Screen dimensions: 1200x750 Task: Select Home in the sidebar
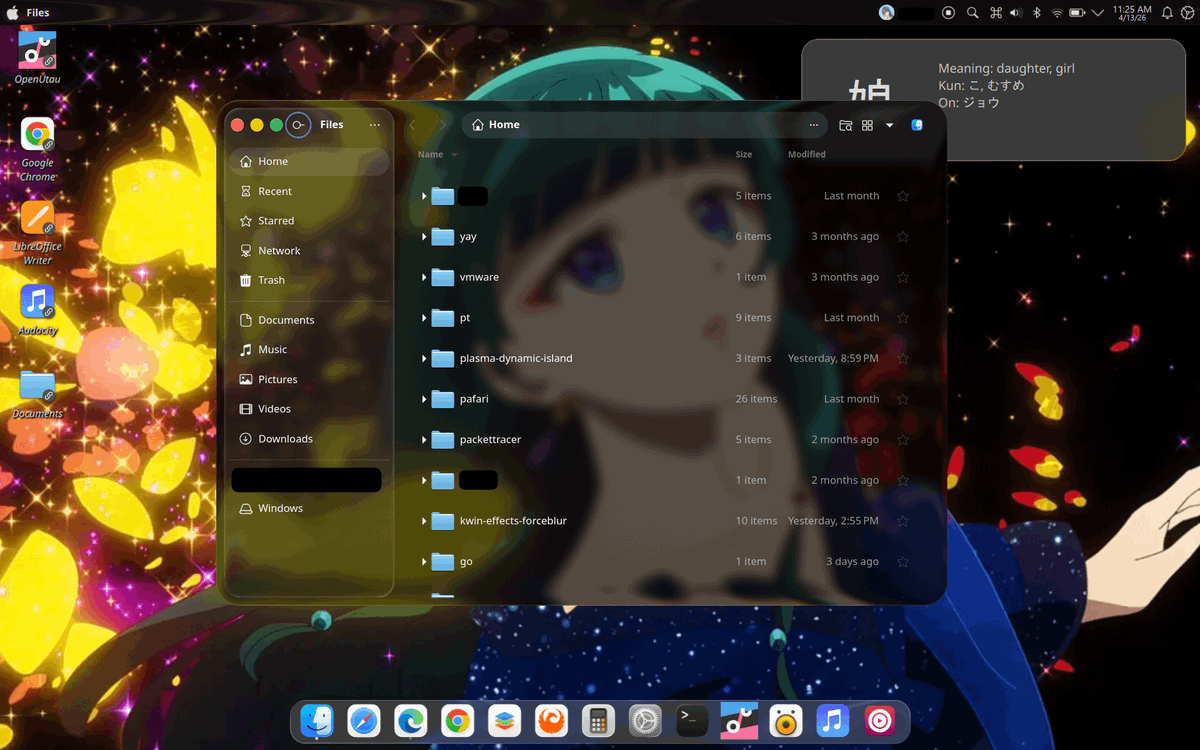(x=309, y=161)
